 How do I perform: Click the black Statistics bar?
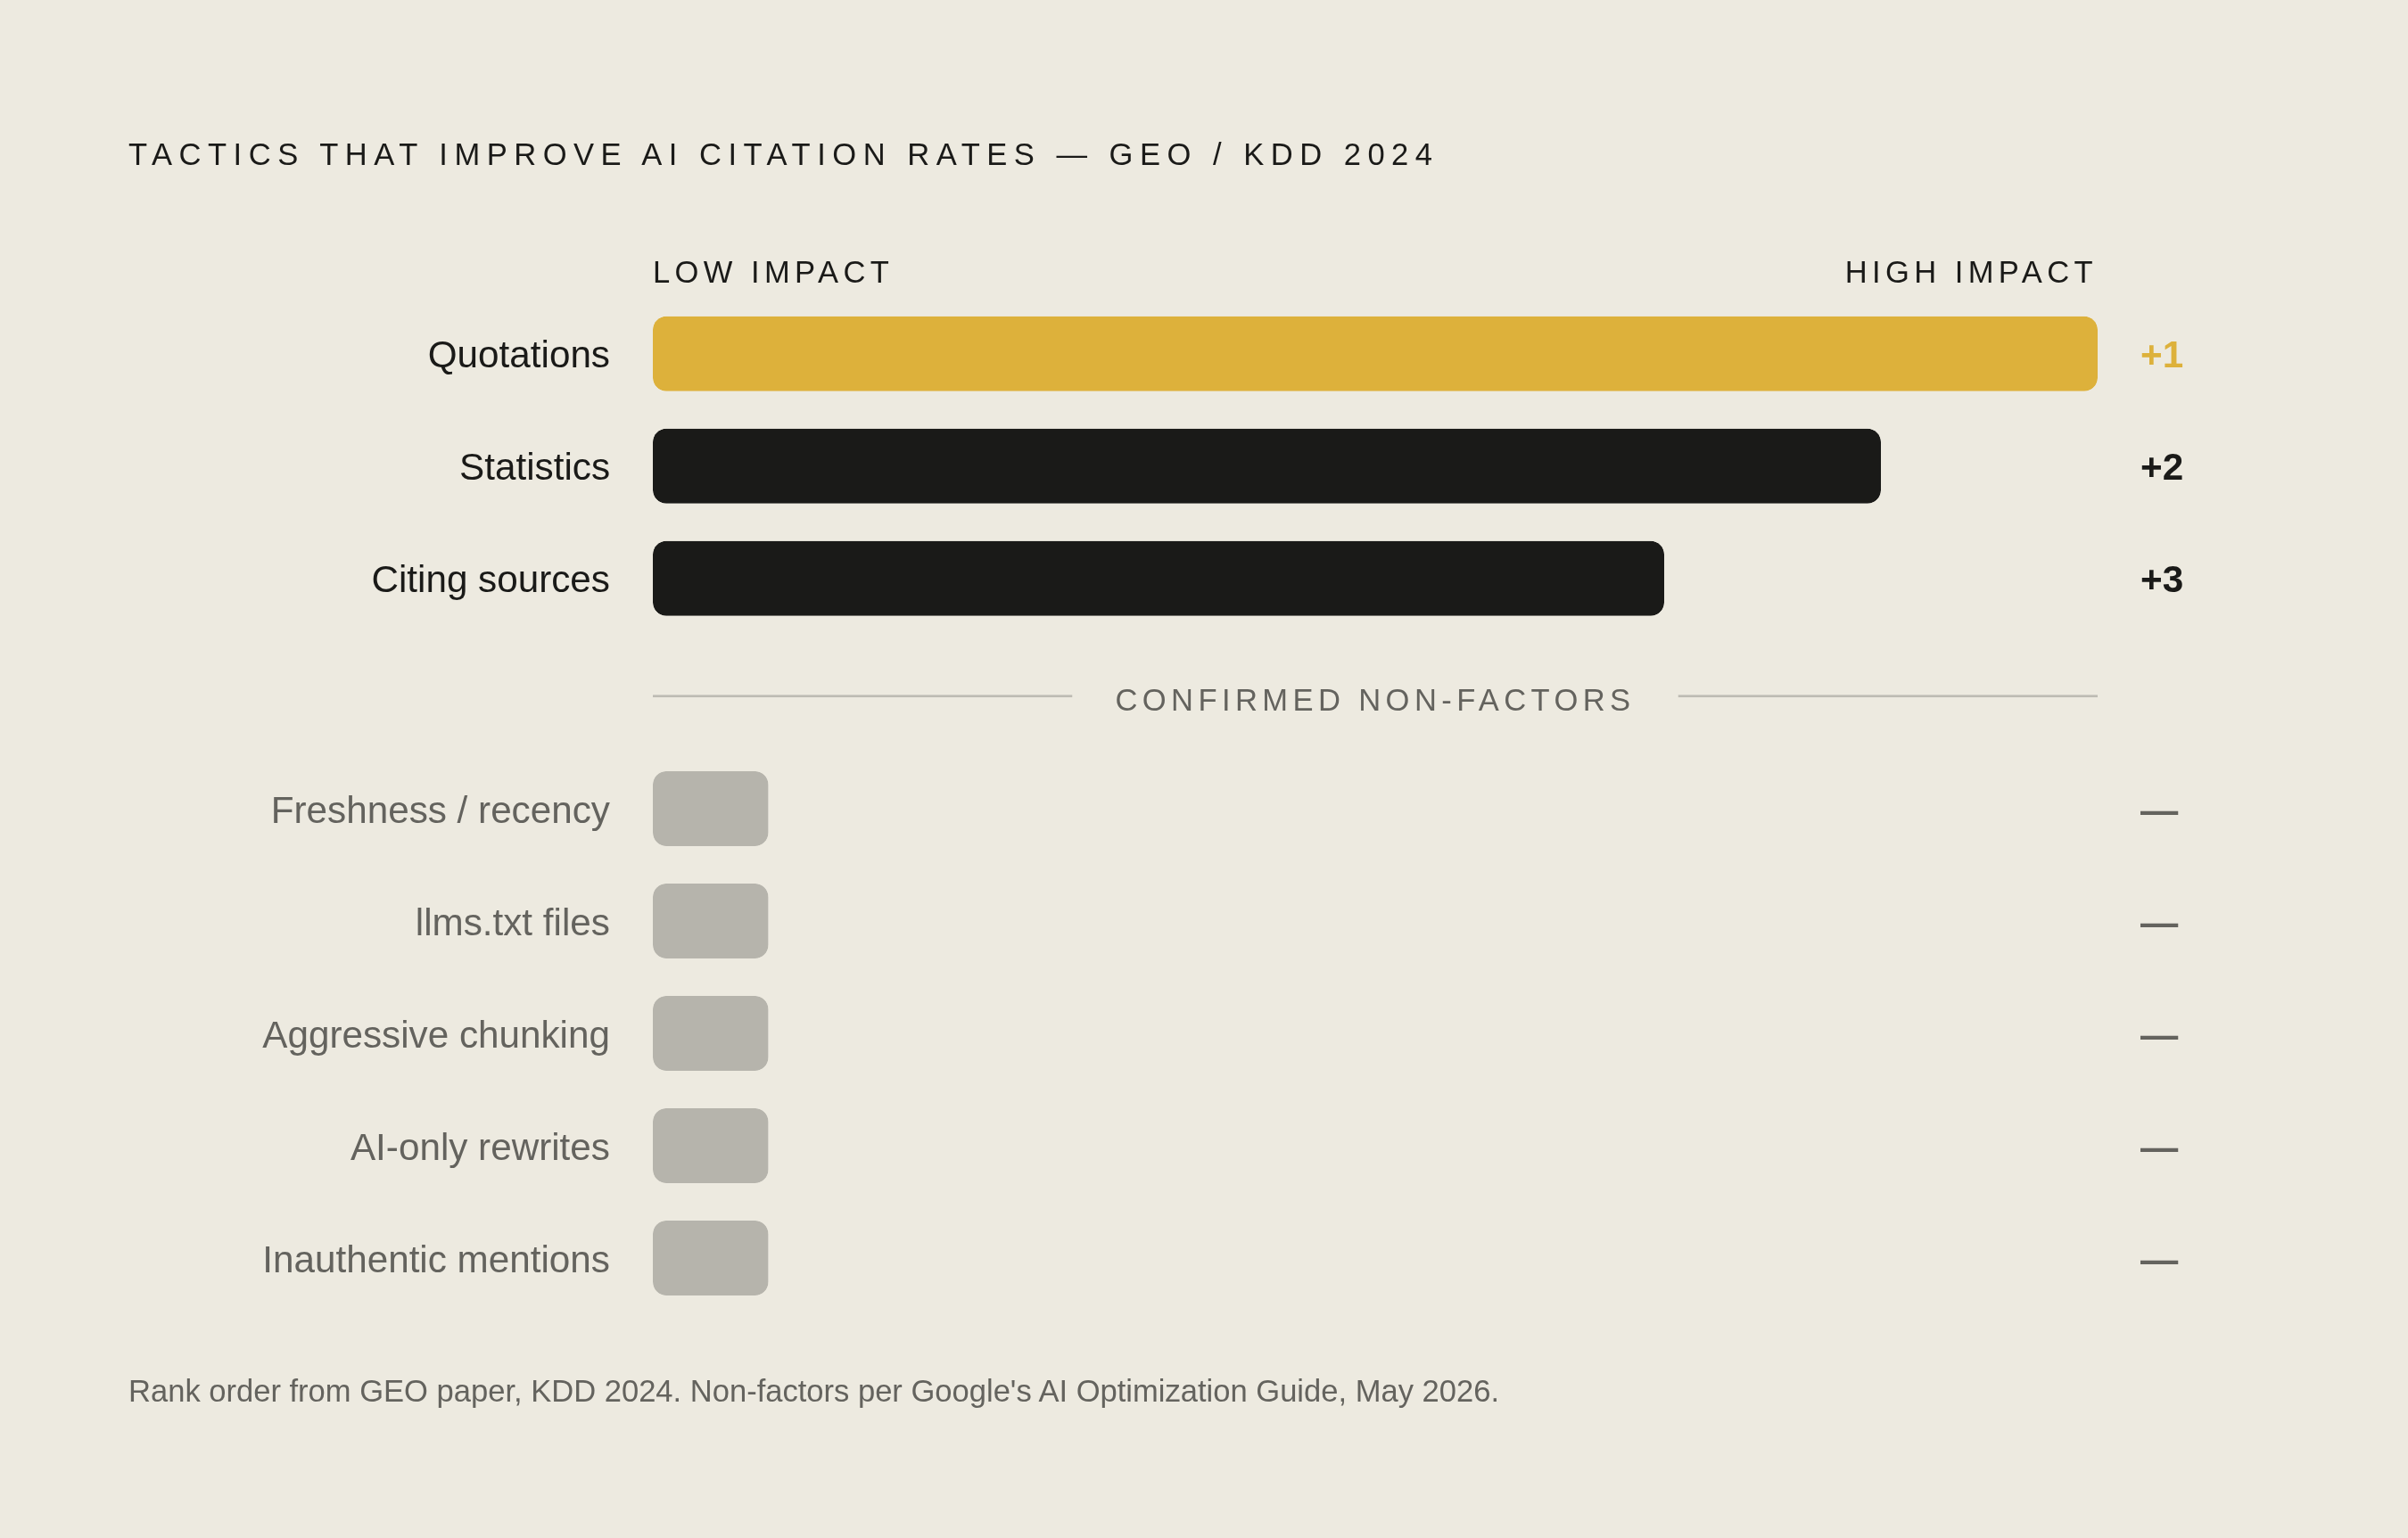1267,466
